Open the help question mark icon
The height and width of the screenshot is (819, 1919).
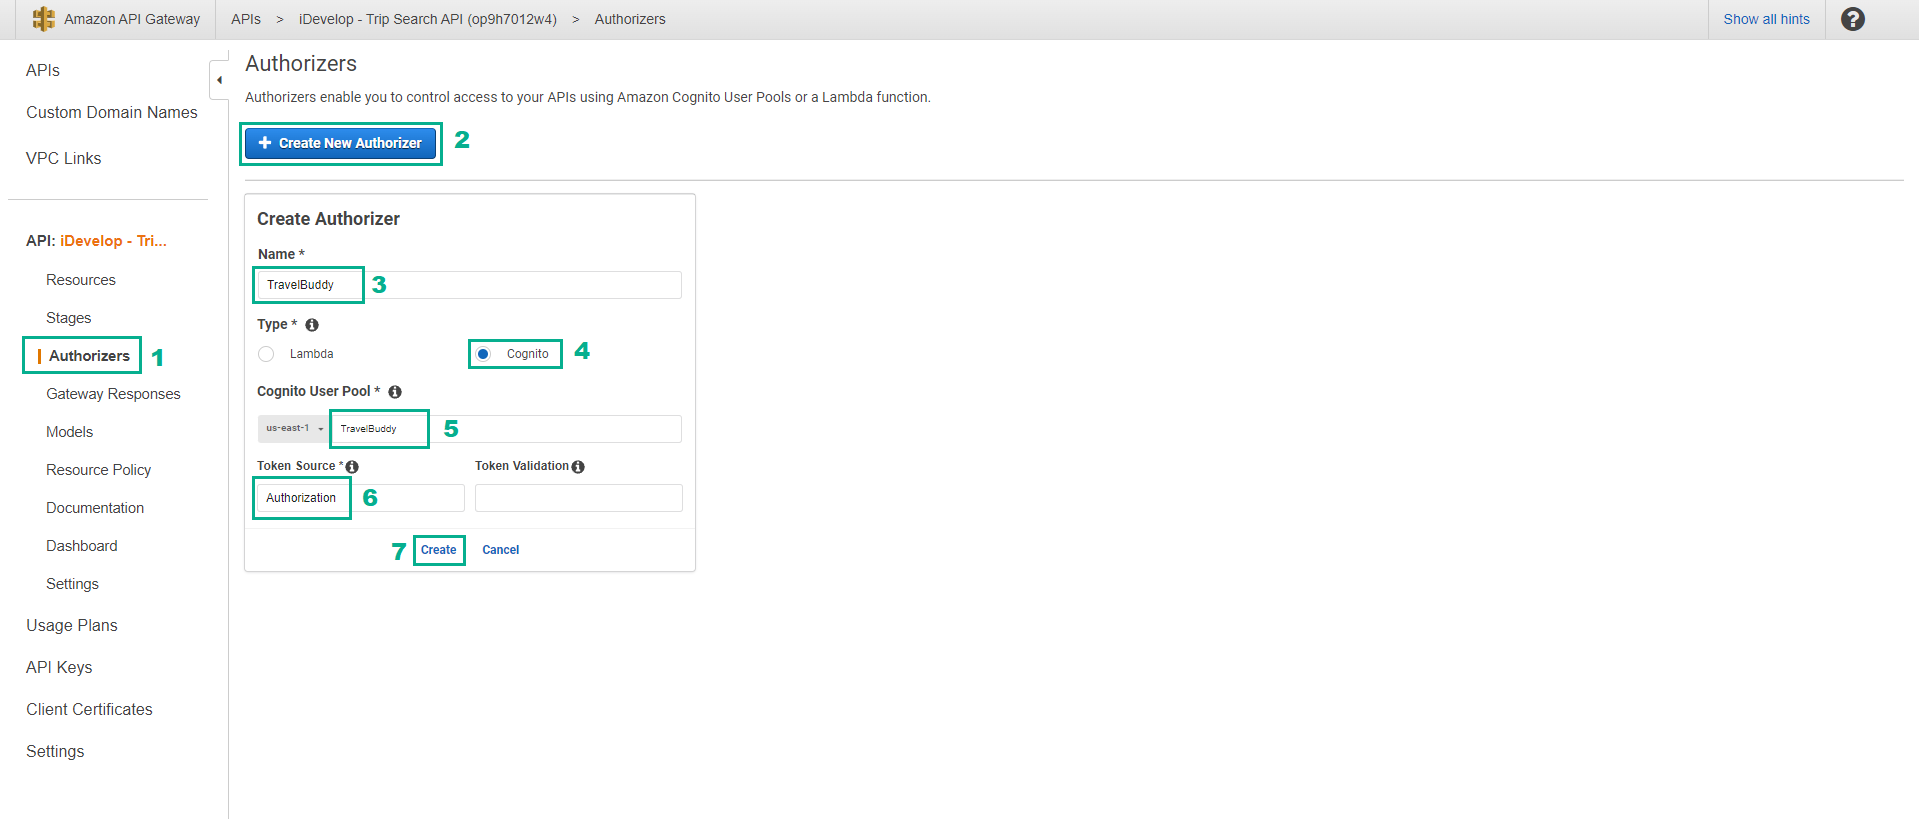click(1852, 19)
